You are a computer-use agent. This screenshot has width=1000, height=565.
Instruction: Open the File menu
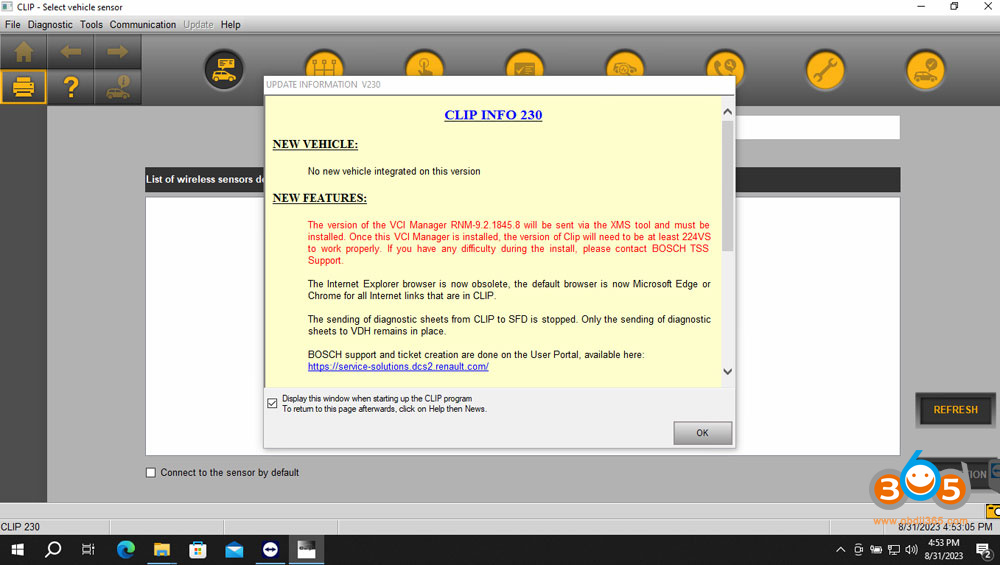13,25
